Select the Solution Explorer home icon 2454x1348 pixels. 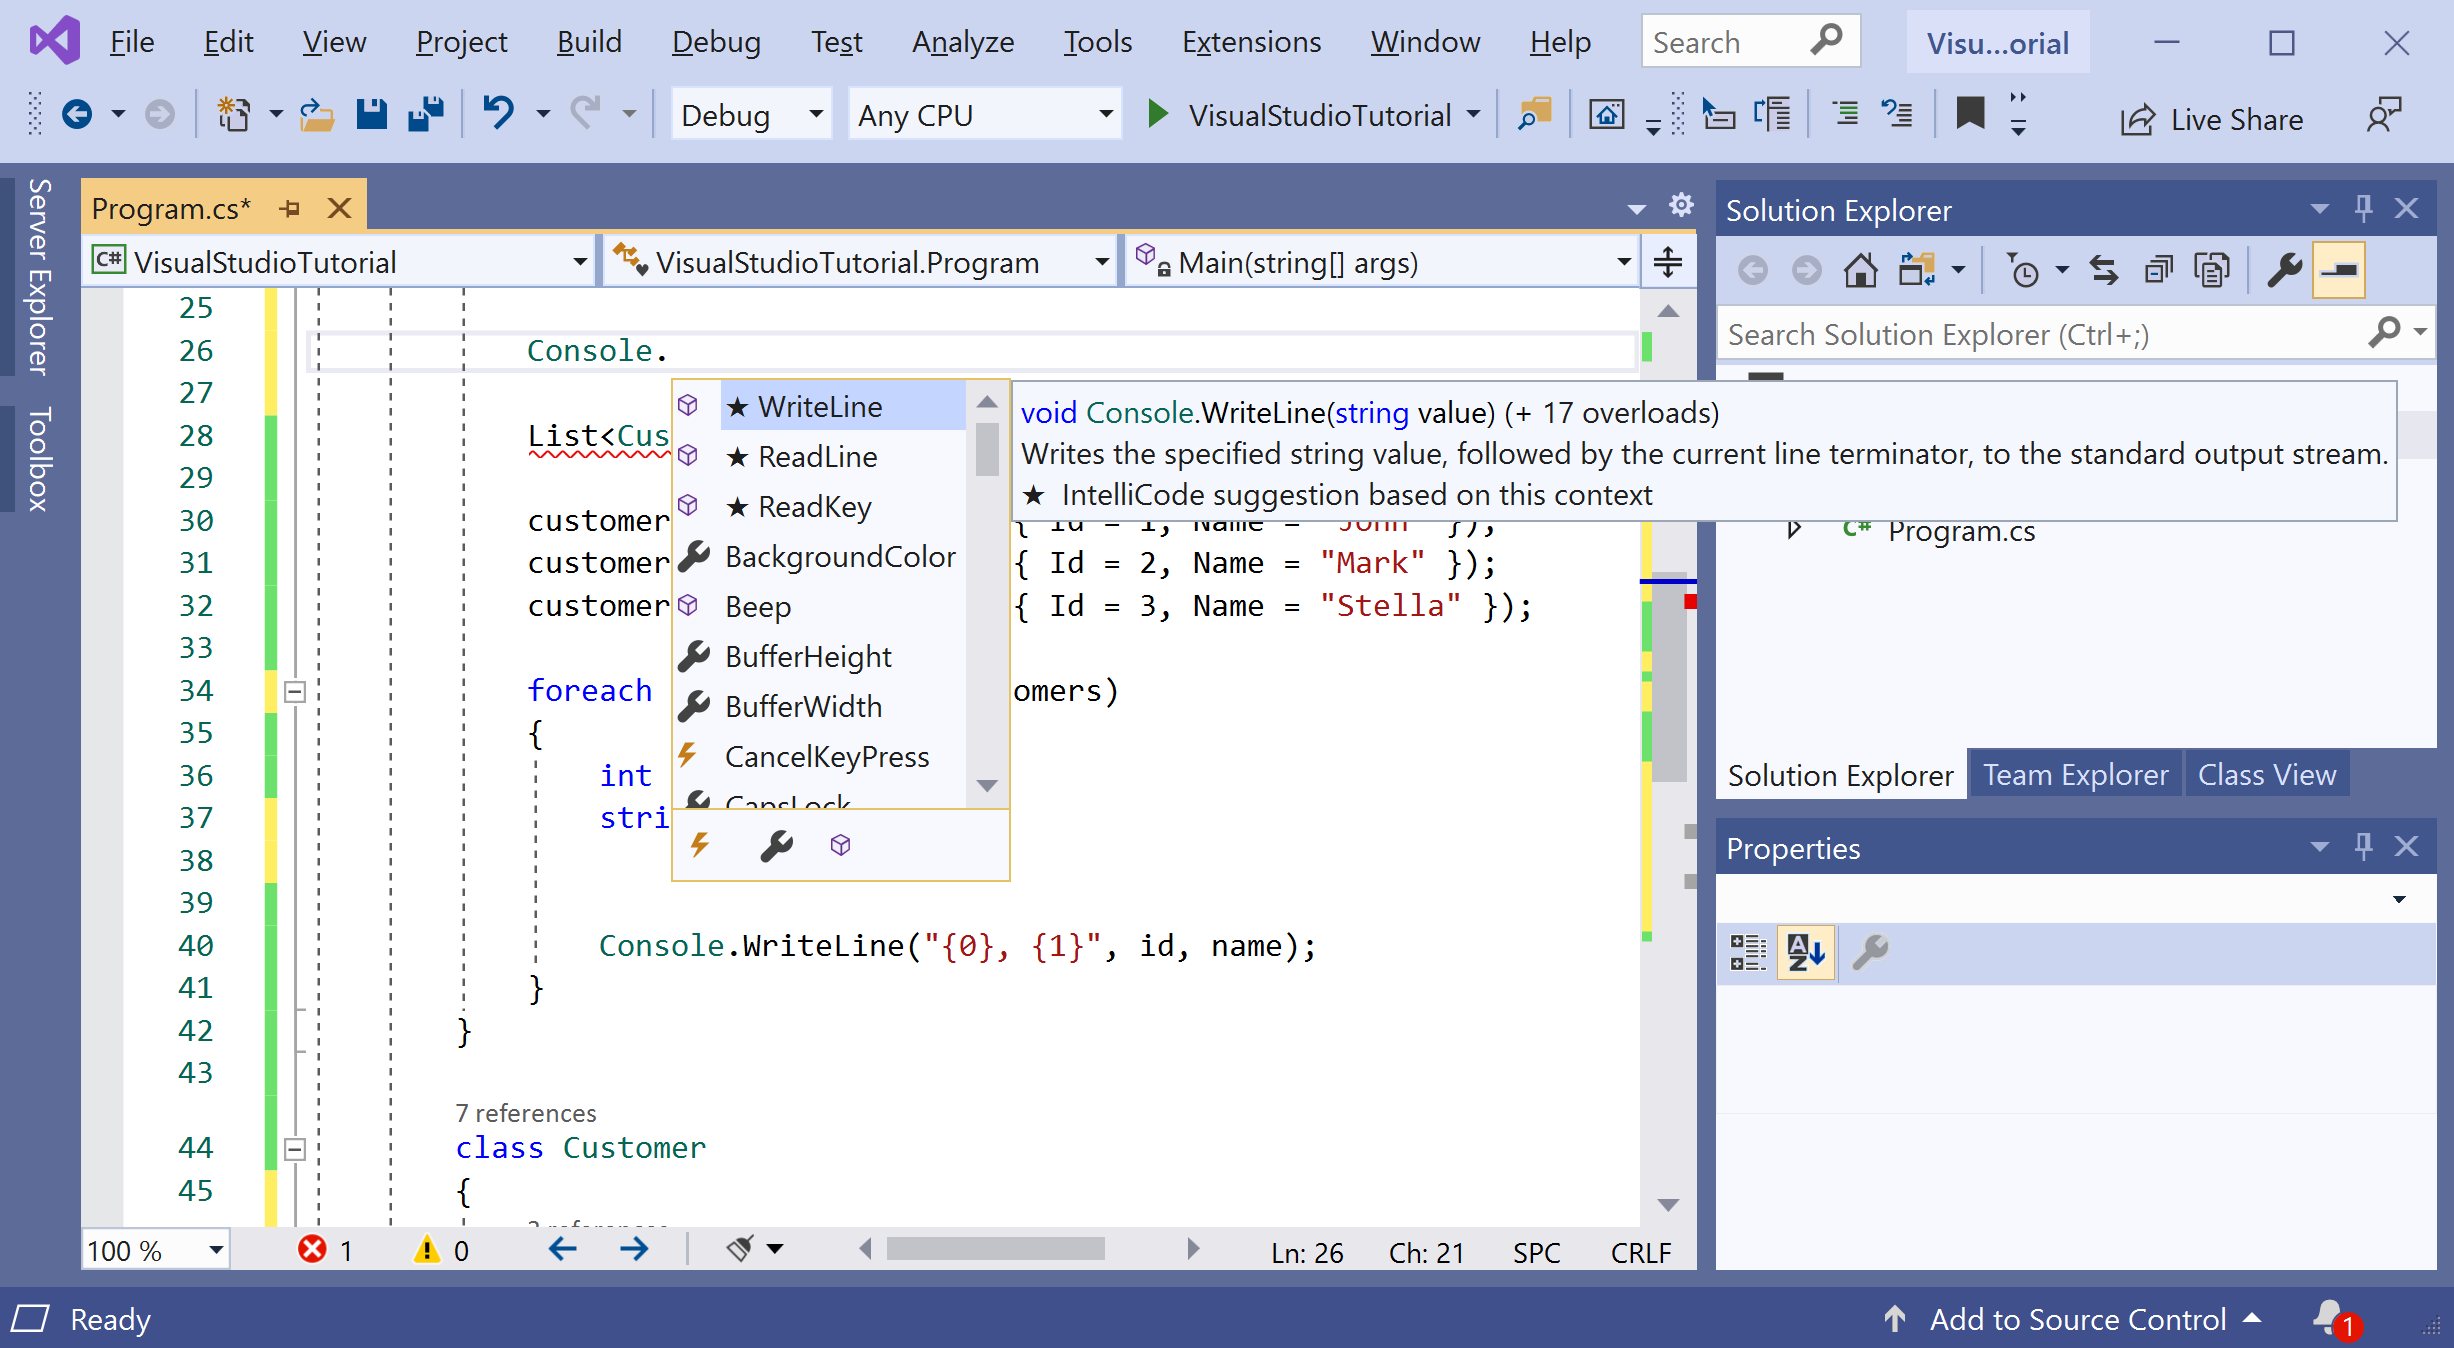1860,271
